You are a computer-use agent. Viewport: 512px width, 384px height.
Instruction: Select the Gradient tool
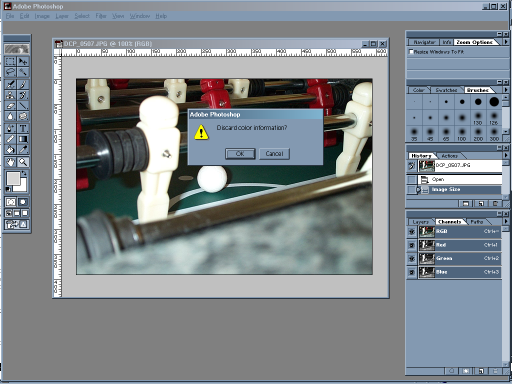[23, 139]
